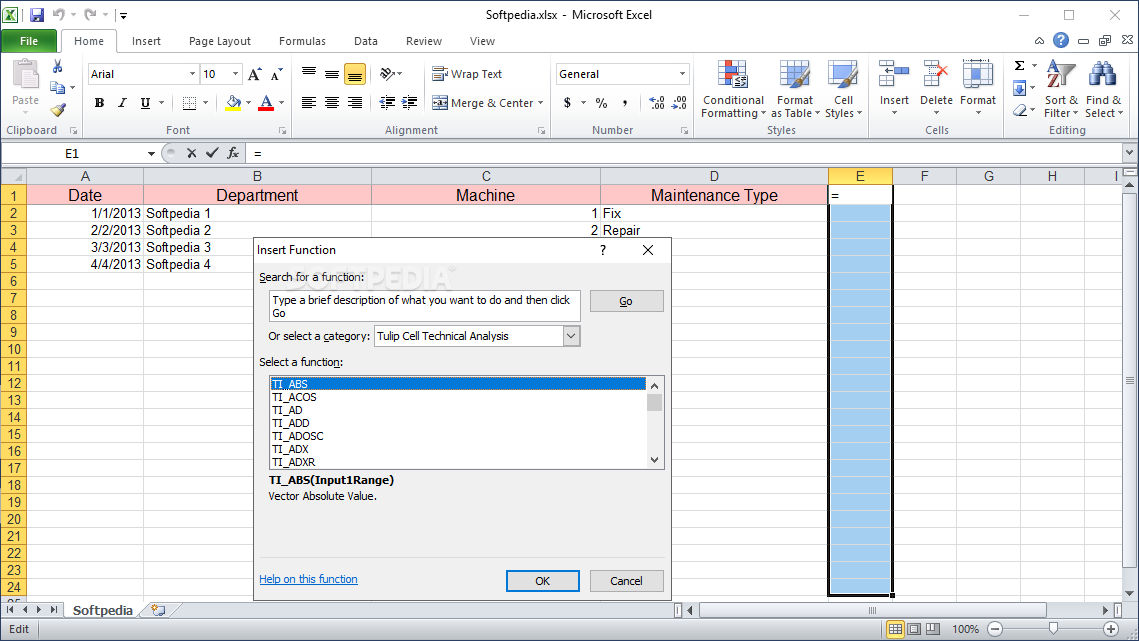Image resolution: width=1139 pixels, height=641 pixels.
Task: Click Decrease Decimal icon
Action: click(x=679, y=103)
